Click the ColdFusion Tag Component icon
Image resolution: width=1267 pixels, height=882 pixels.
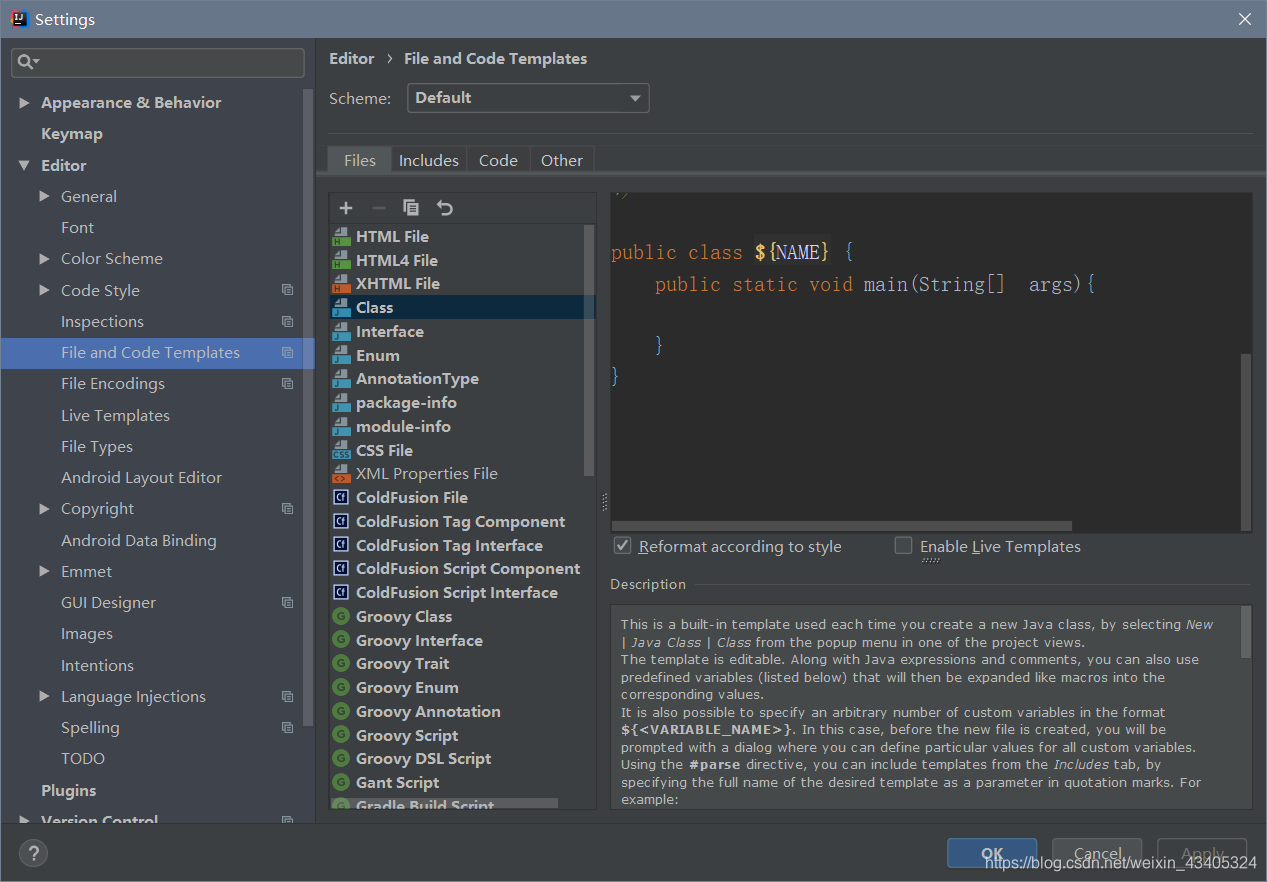(341, 522)
